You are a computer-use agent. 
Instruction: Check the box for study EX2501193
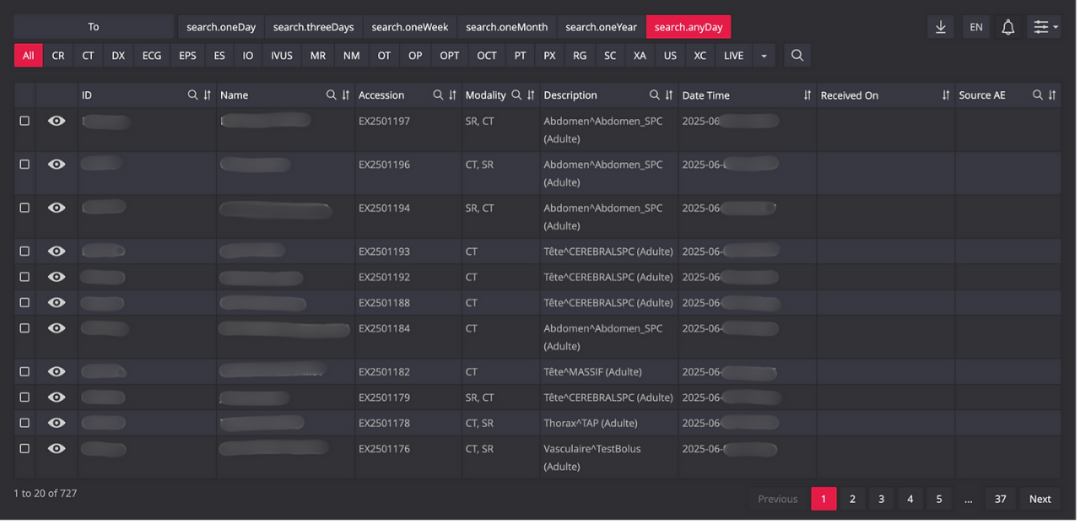[x=25, y=251]
